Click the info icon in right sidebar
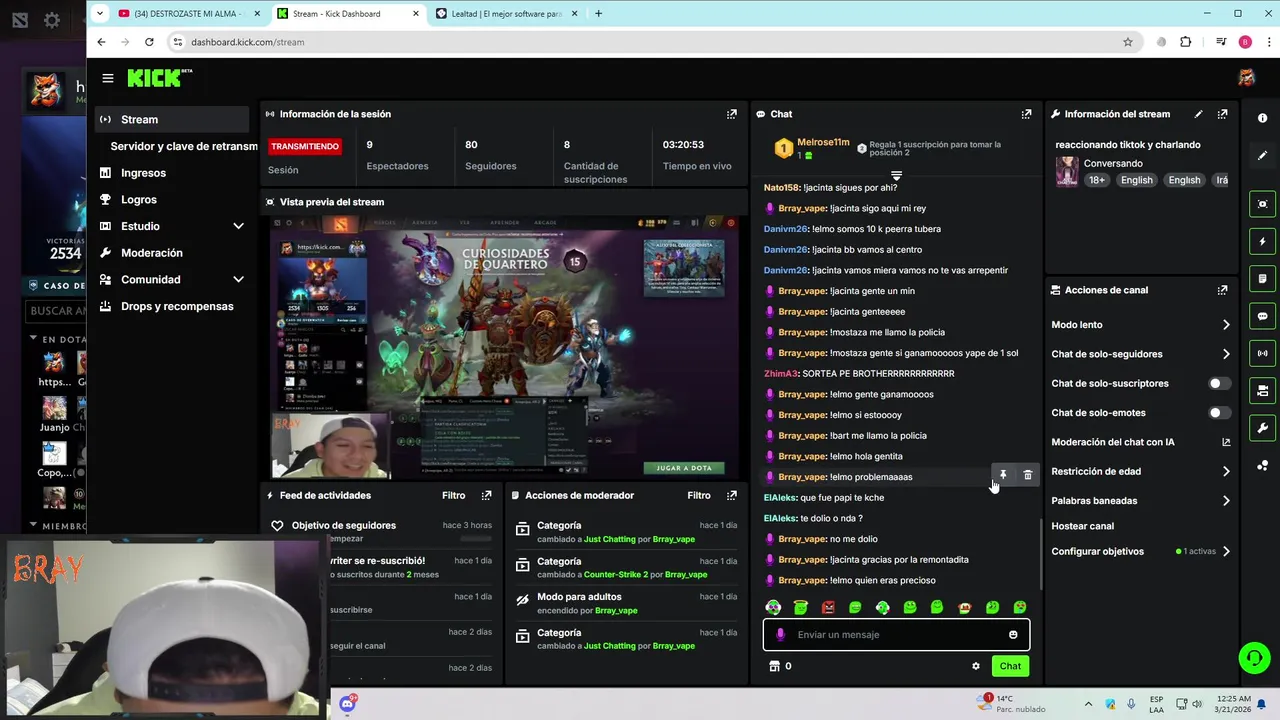 1262,118
